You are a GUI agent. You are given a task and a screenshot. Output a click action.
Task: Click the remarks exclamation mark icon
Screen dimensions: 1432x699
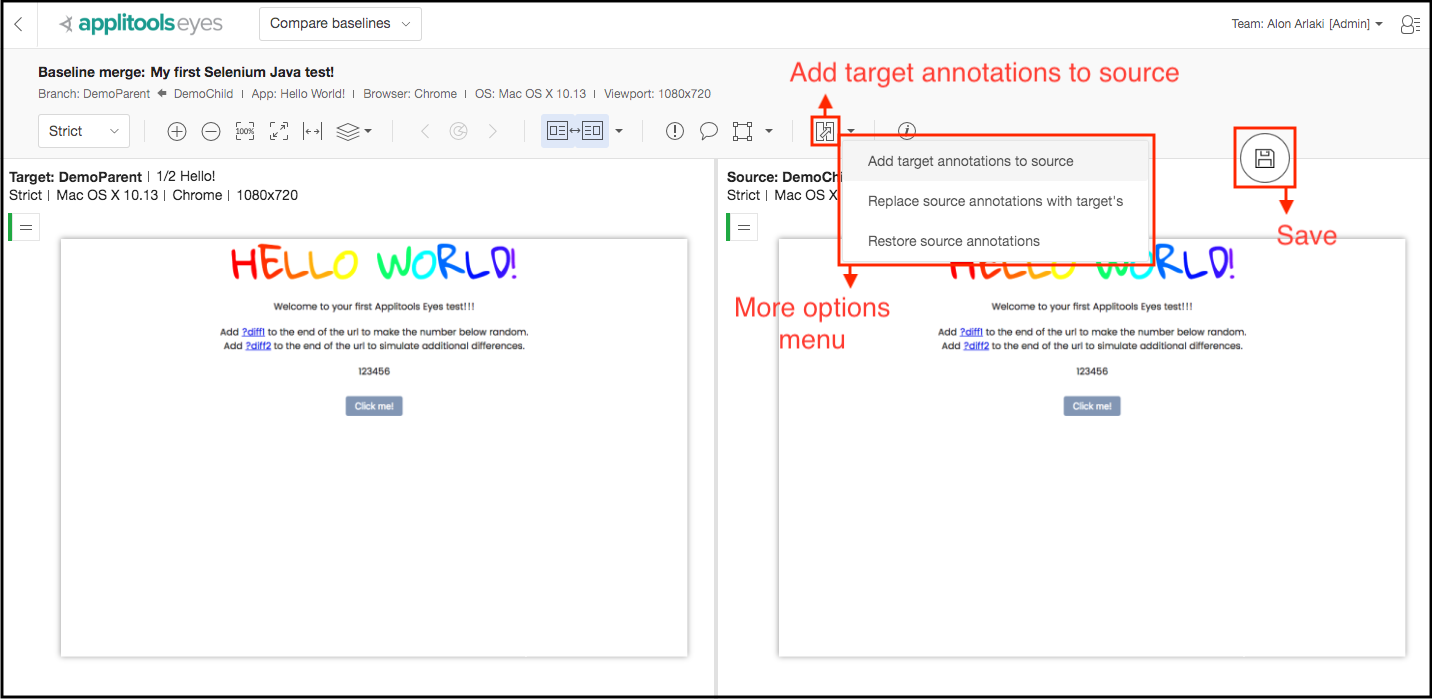tap(675, 131)
